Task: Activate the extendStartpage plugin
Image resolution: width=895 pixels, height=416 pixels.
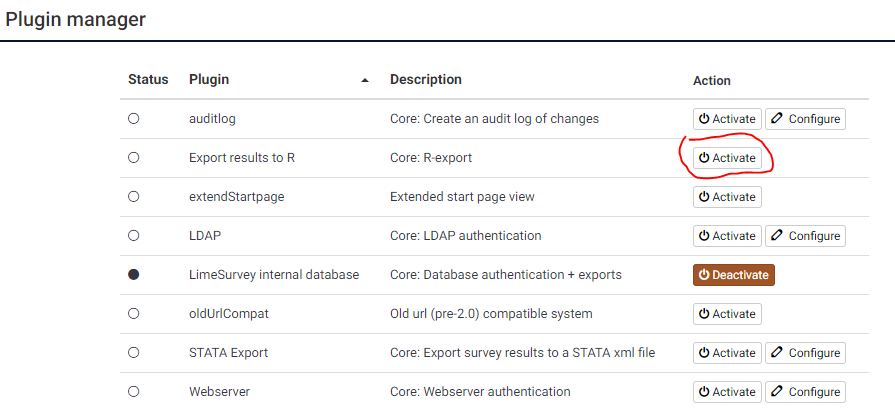Action: pyautogui.click(x=727, y=197)
